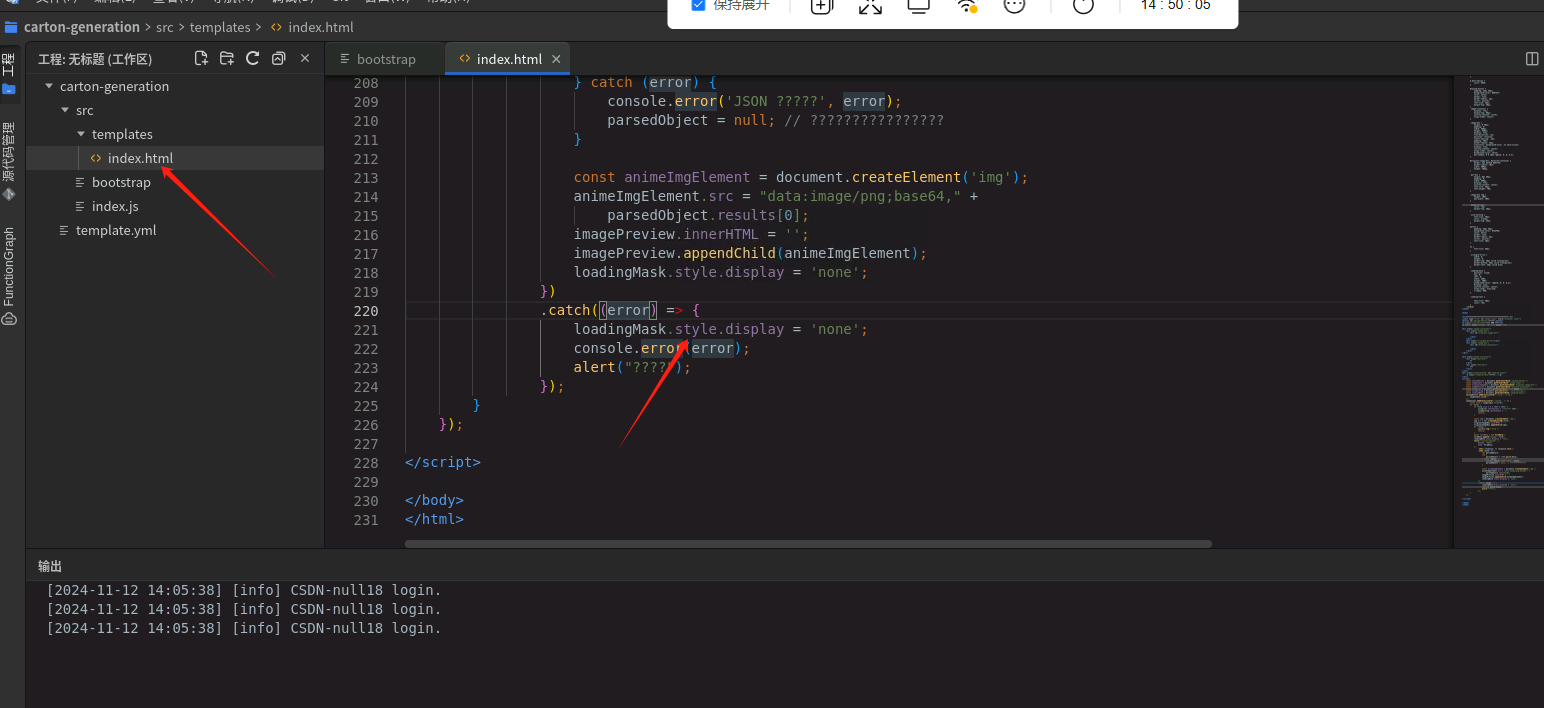
Task: Close the project explorer panel
Action: pos(305,59)
